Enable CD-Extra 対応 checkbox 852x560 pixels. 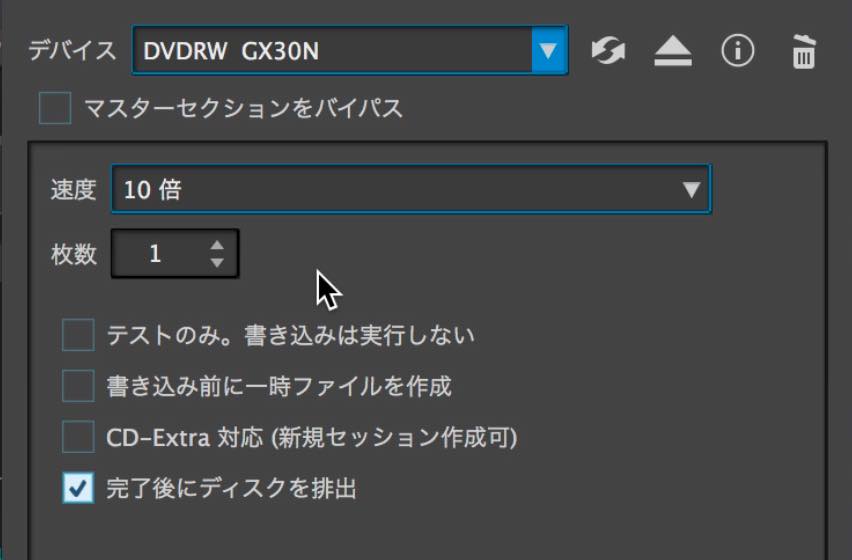click(x=78, y=437)
